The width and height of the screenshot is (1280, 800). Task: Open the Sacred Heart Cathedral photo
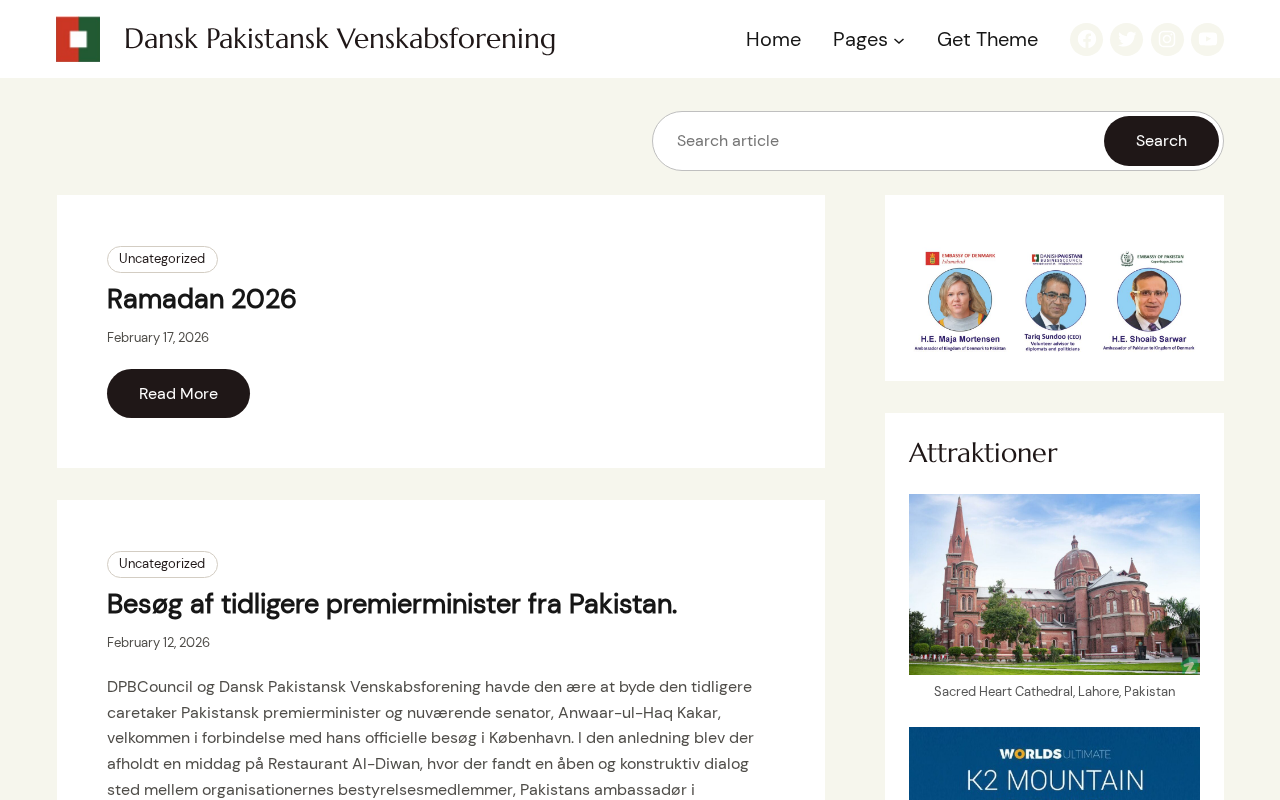point(1054,584)
